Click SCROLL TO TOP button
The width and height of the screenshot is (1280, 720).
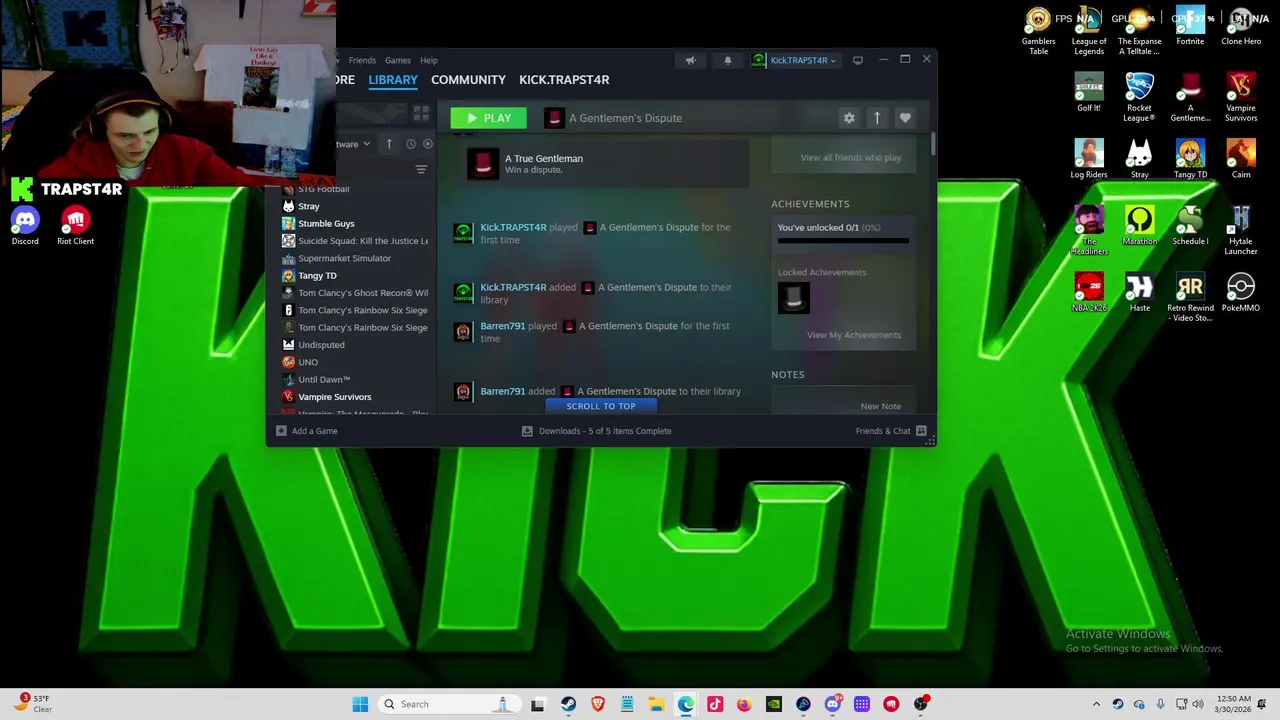(601, 406)
